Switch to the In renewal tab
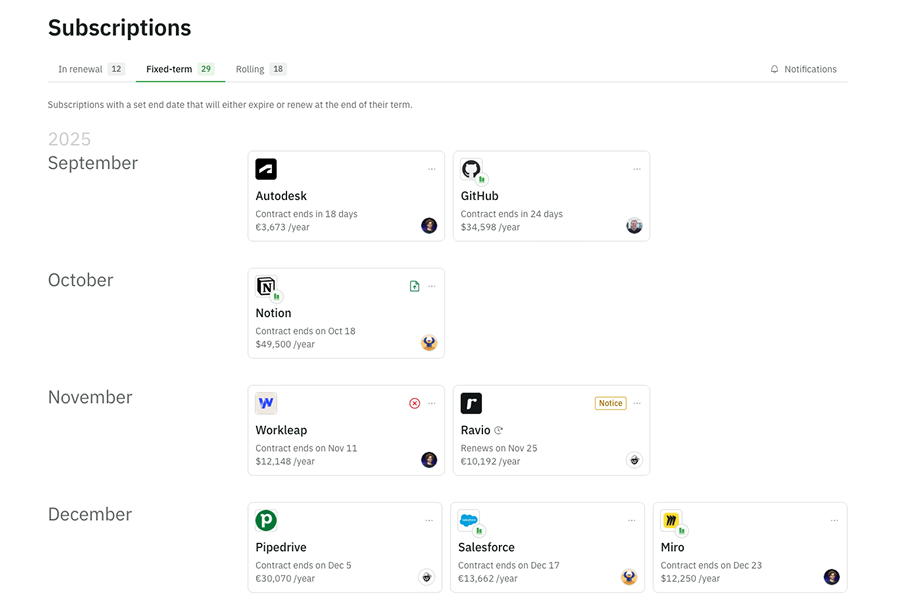900x600 pixels. [90, 69]
